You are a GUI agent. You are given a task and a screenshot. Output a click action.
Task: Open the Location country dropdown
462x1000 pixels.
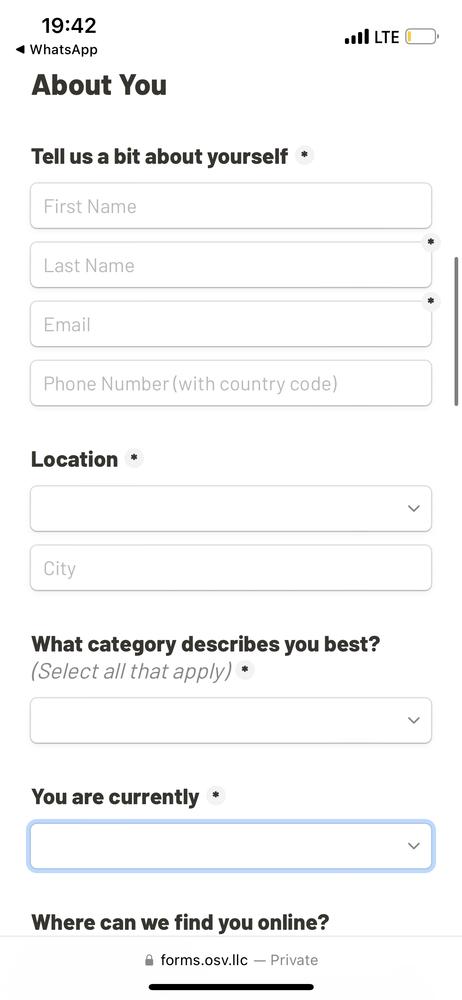[230, 508]
